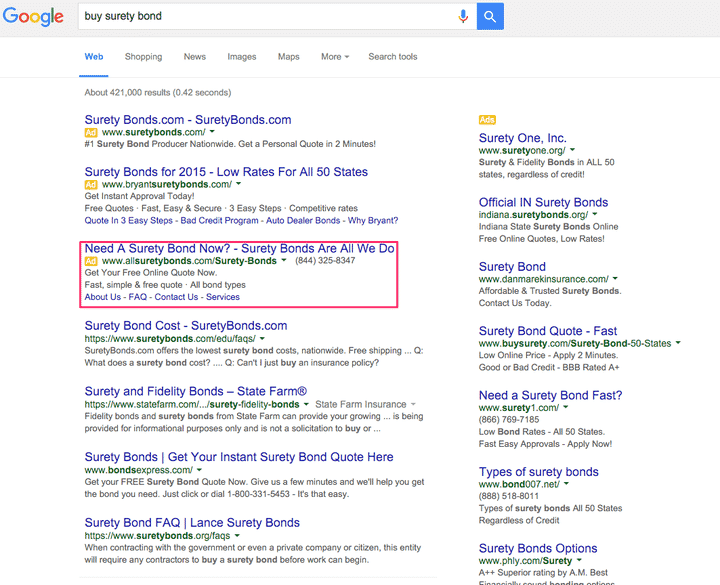
Task: Open 'Official IN Surety Bonds' sidebar ad
Action: pos(543,202)
